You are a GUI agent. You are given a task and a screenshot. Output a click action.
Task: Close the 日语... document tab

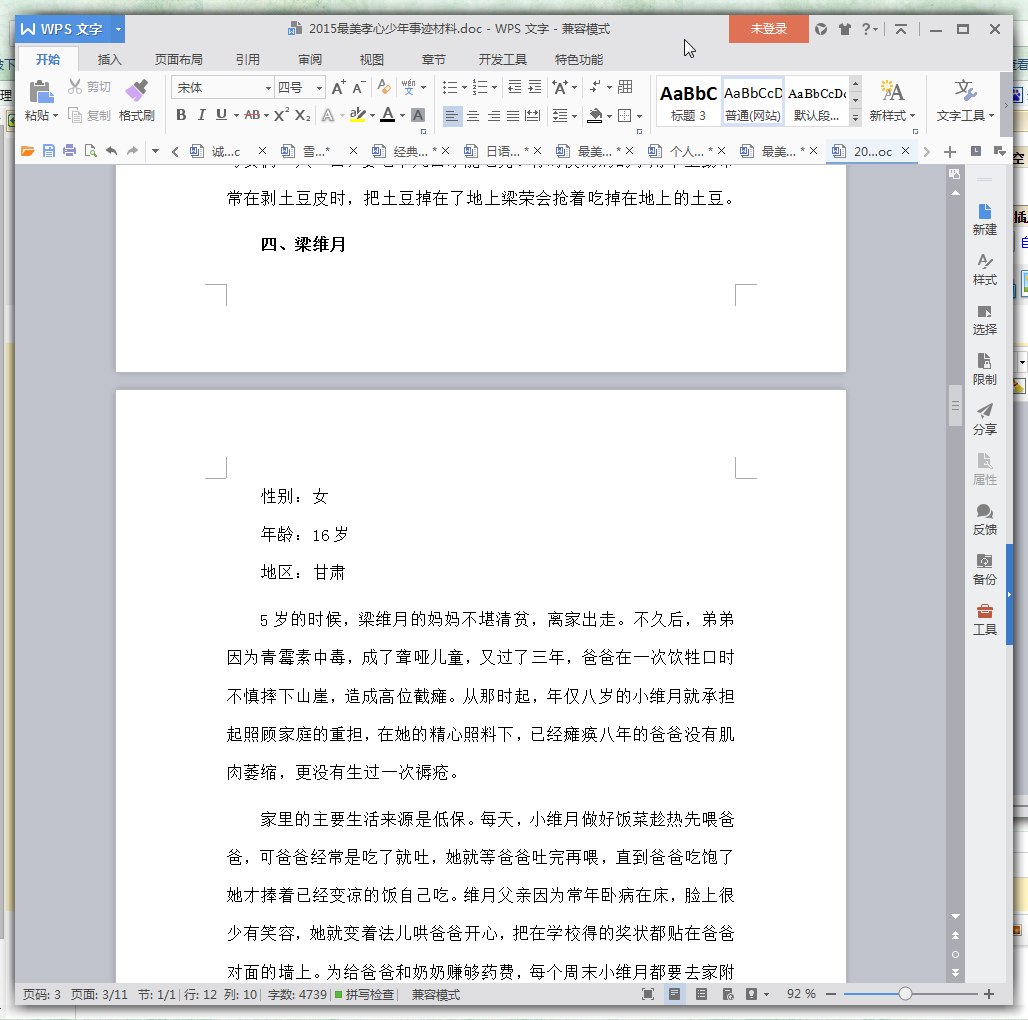537,151
